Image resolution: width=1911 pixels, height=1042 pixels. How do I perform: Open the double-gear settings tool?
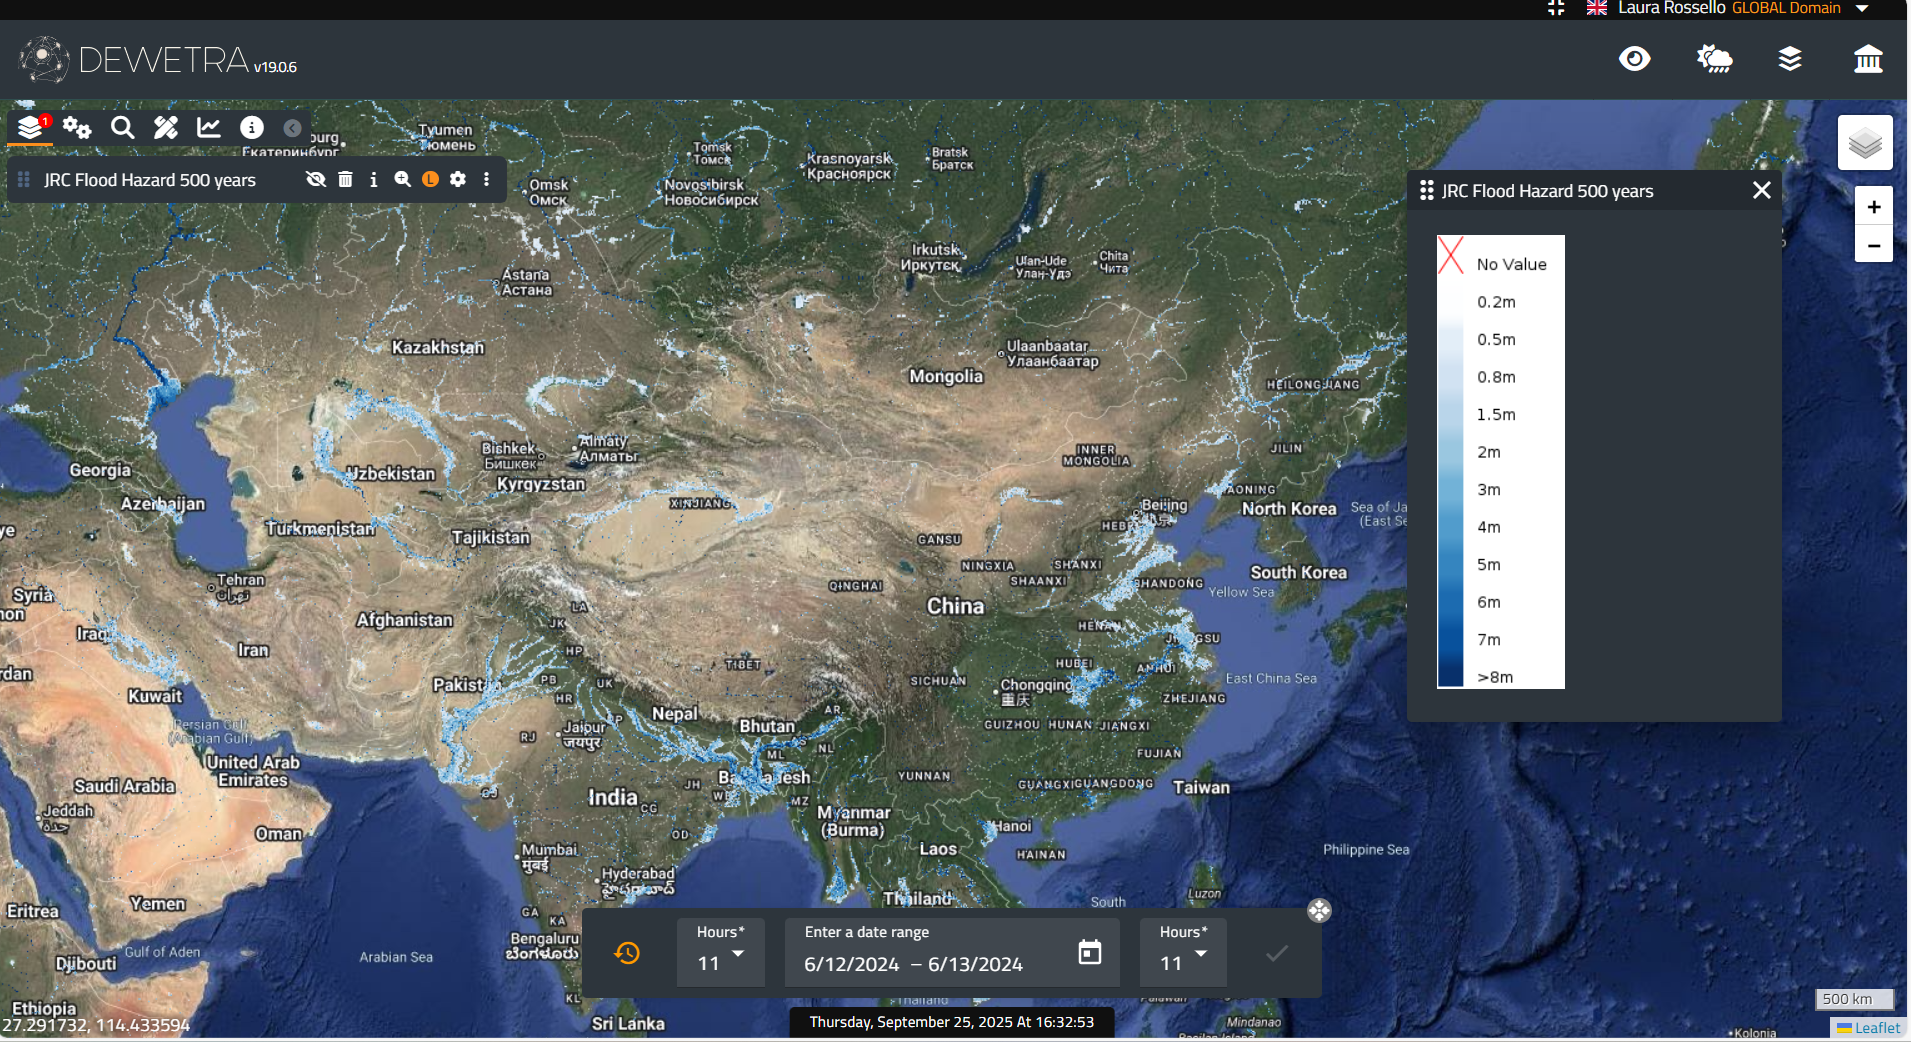[x=77, y=127]
